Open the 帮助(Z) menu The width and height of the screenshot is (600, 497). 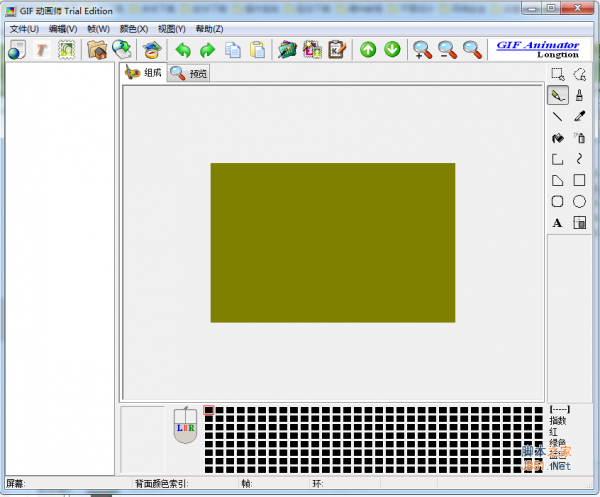click(210, 29)
